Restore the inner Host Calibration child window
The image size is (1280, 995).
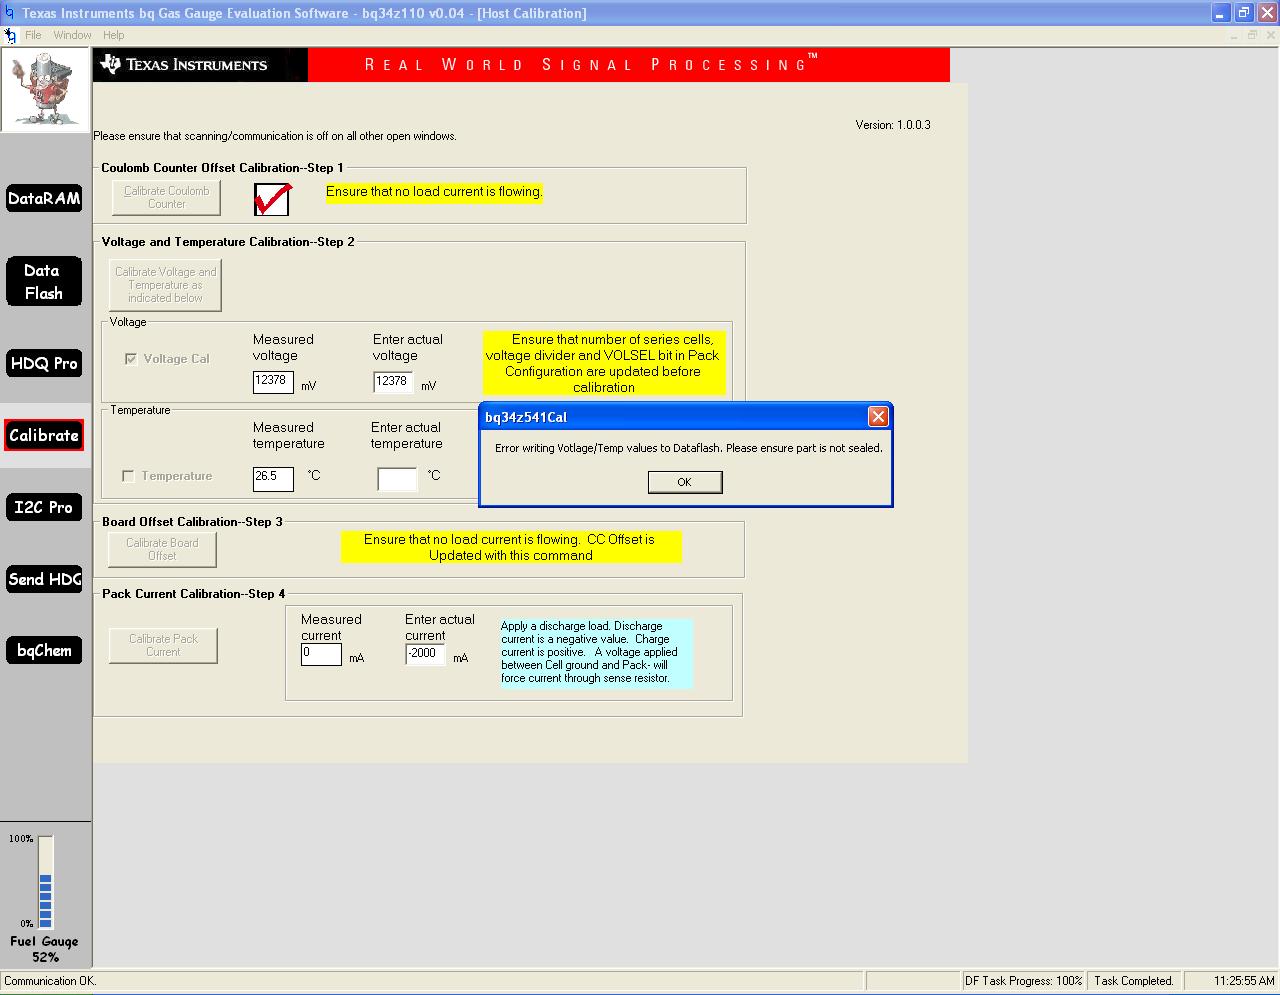pyautogui.click(x=1251, y=35)
